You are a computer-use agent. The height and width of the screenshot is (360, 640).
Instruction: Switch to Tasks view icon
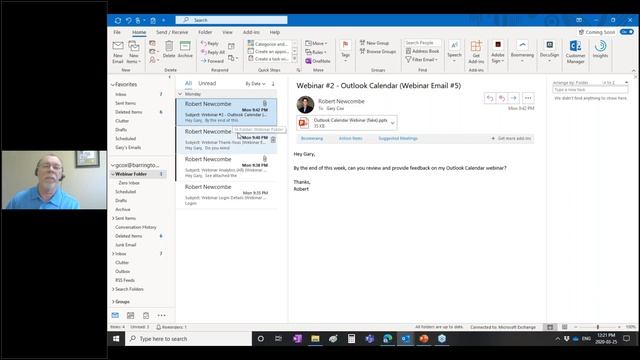(146, 315)
